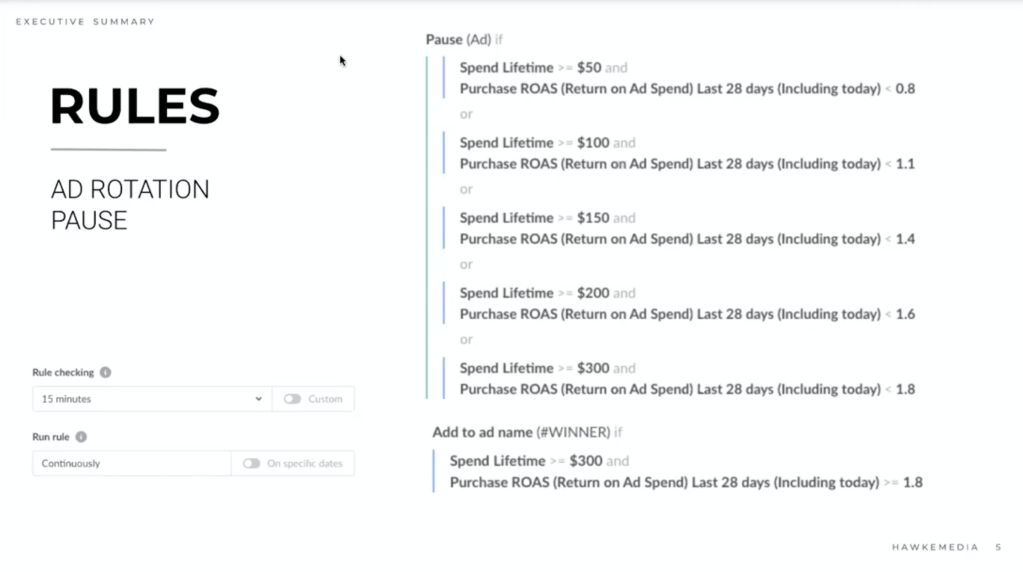Select the Purchase ROAS < 0.8 condition
Viewport: 1023px width, 572px height.
(x=687, y=89)
